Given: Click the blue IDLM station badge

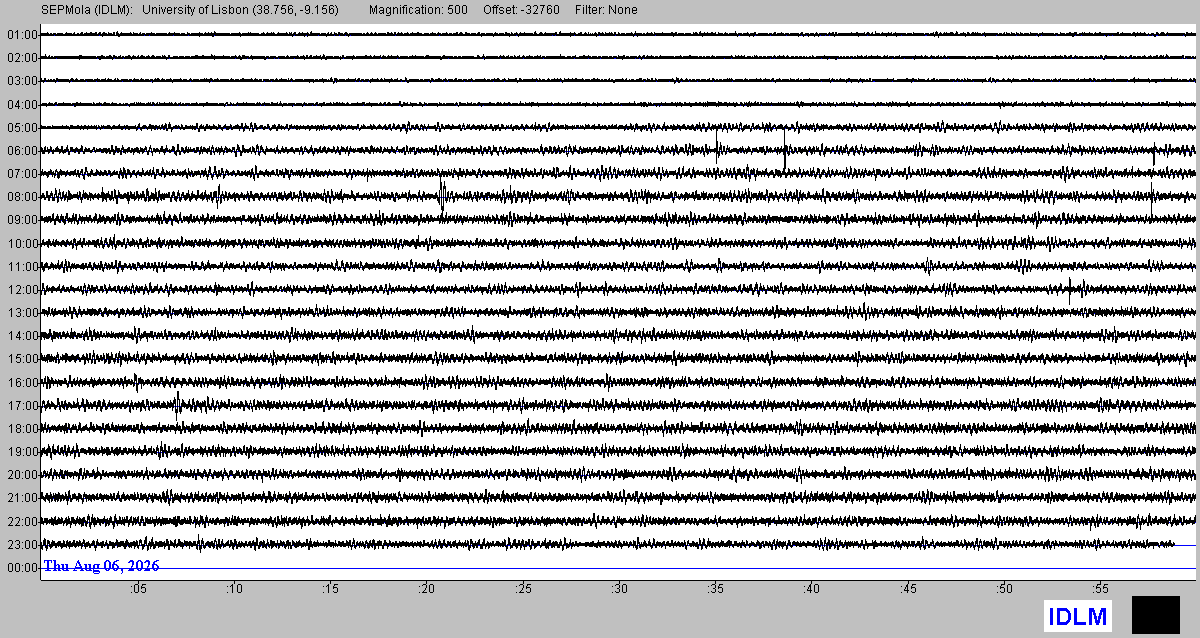Looking at the screenshot, I should click(x=1078, y=616).
